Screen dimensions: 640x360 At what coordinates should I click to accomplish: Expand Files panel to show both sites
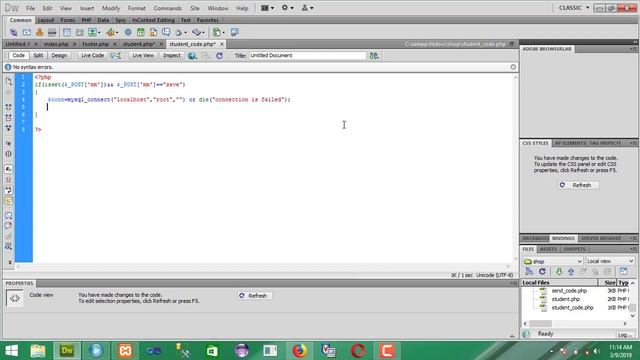(x=623, y=271)
